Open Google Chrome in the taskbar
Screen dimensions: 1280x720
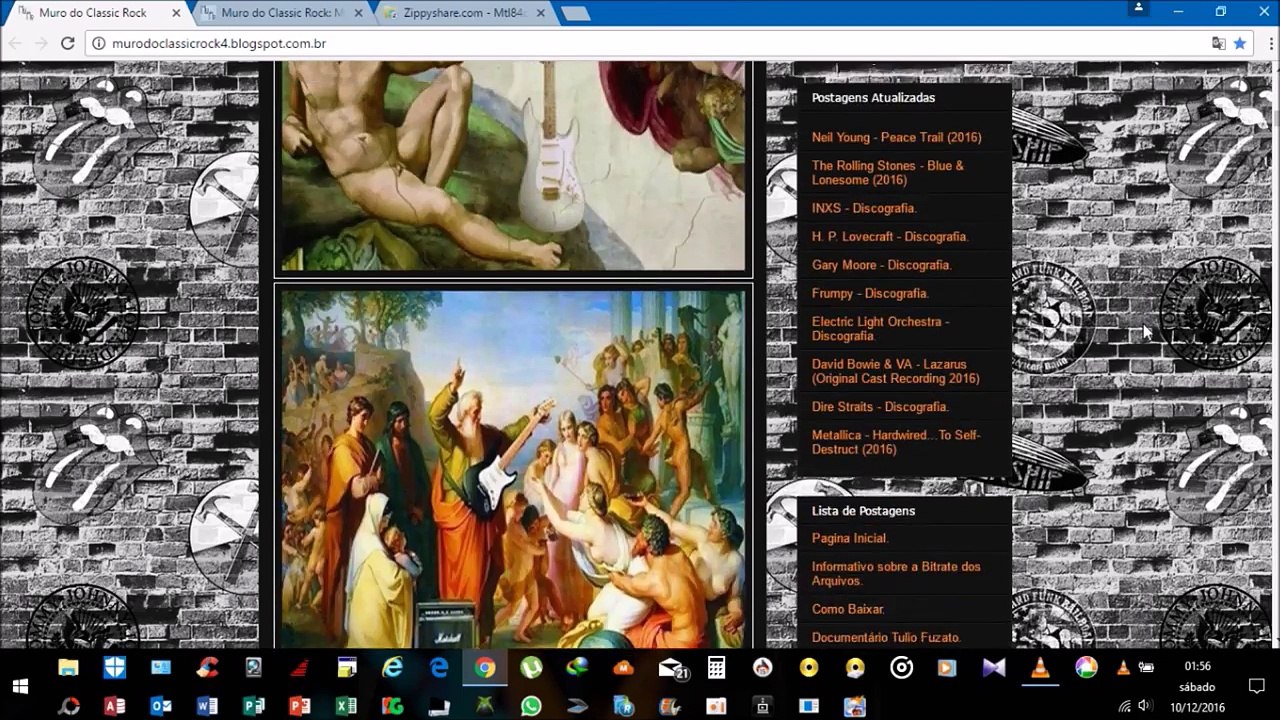tap(485, 667)
